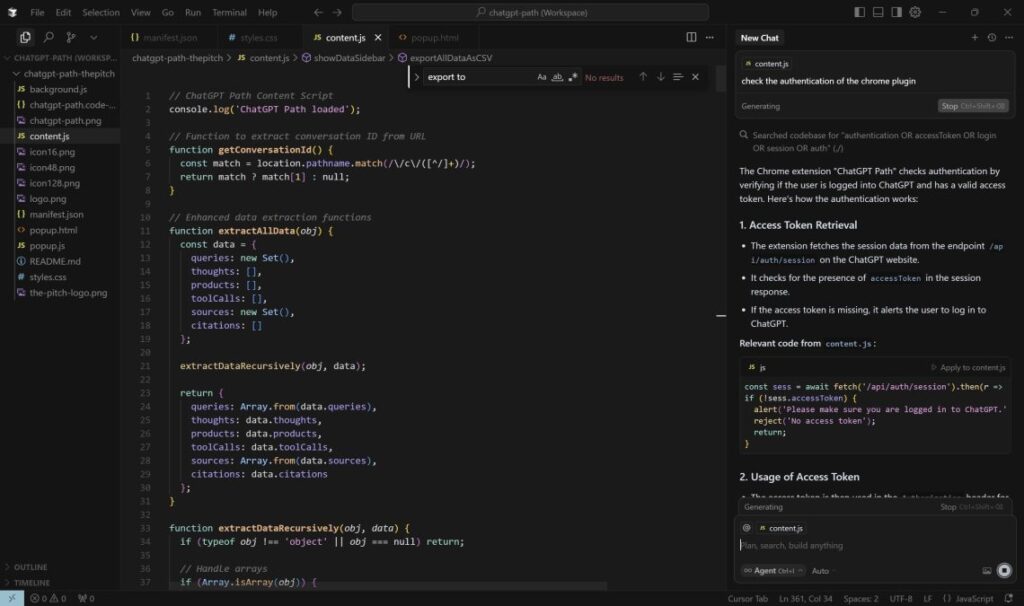The image size is (1024, 606).
Task: Open the editor's more actions menu
Action: 710,37
